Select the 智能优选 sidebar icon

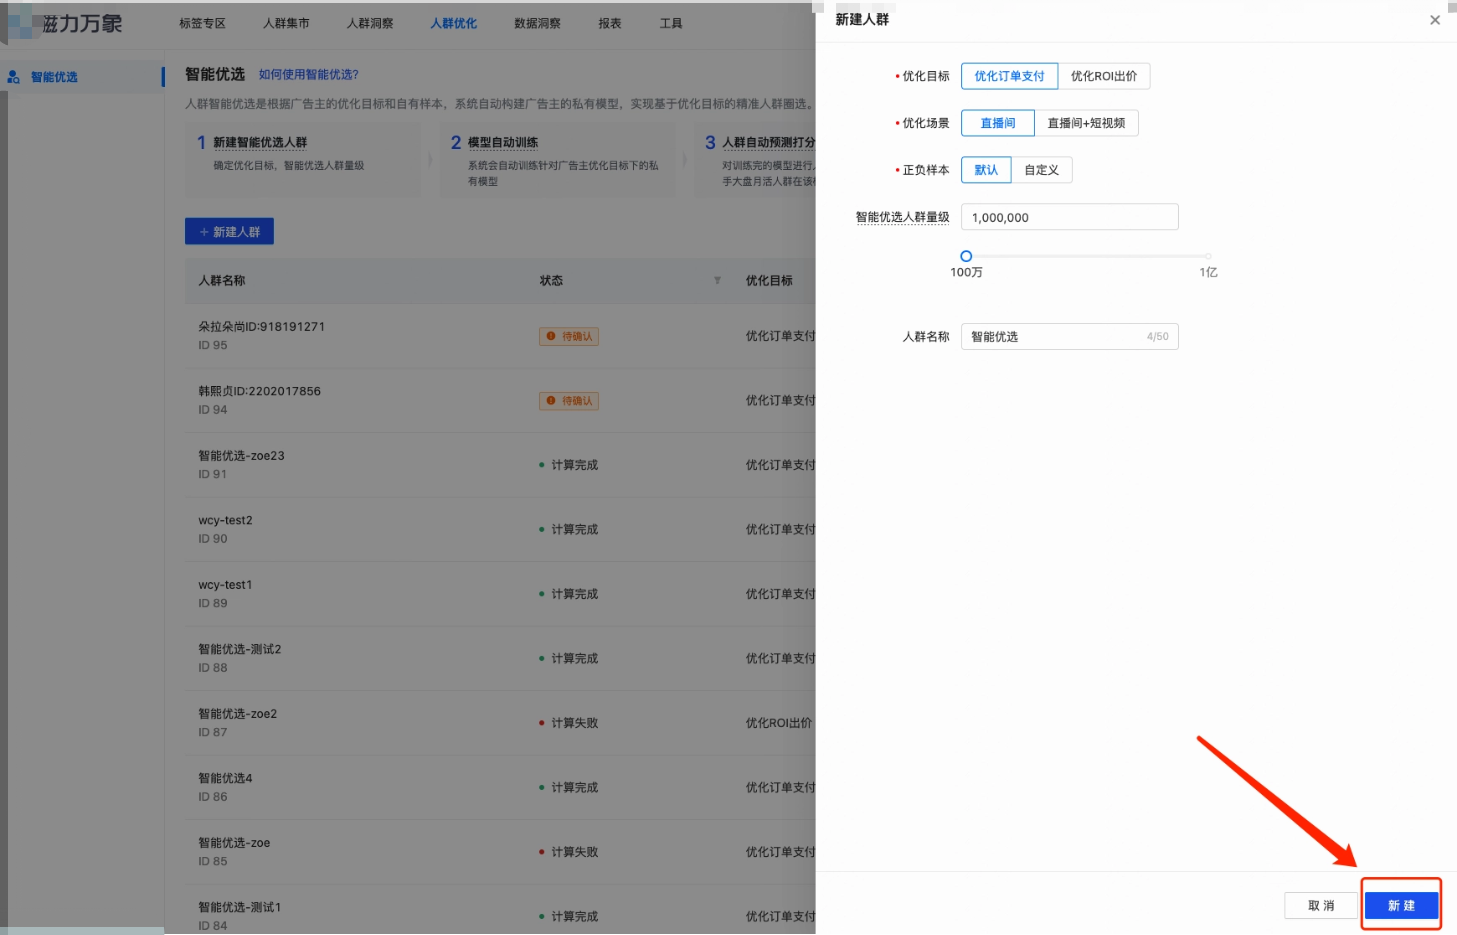pos(12,76)
